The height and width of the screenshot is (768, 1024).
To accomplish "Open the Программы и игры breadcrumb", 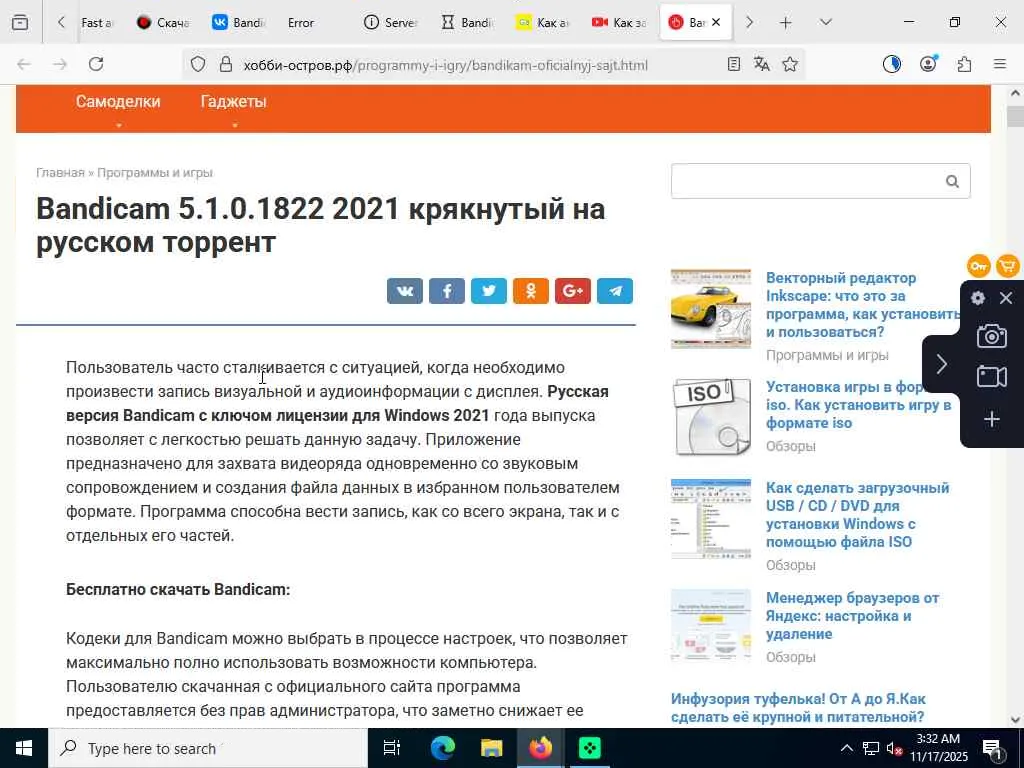I will (155, 173).
